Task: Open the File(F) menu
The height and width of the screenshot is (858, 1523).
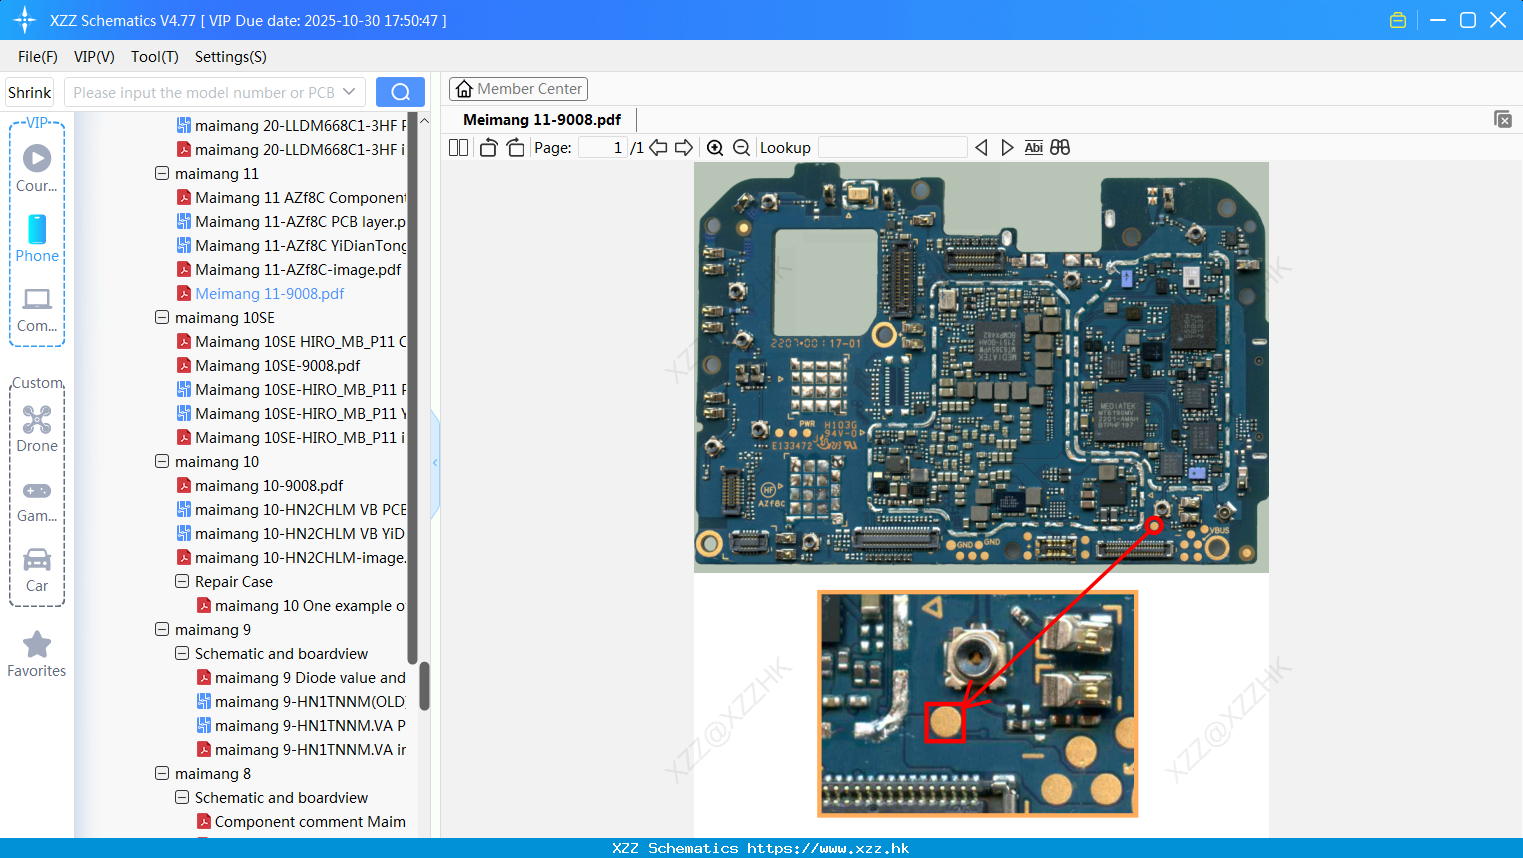Action: 38,57
